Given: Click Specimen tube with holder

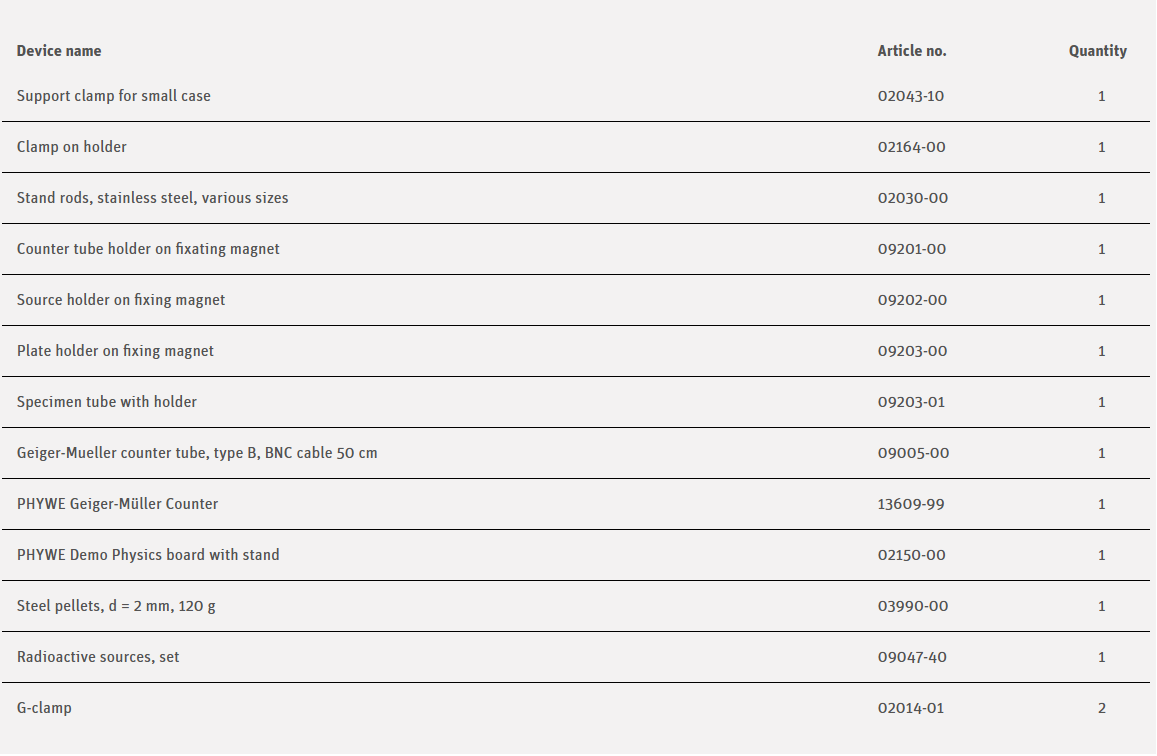Looking at the screenshot, I should coord(107,402).
